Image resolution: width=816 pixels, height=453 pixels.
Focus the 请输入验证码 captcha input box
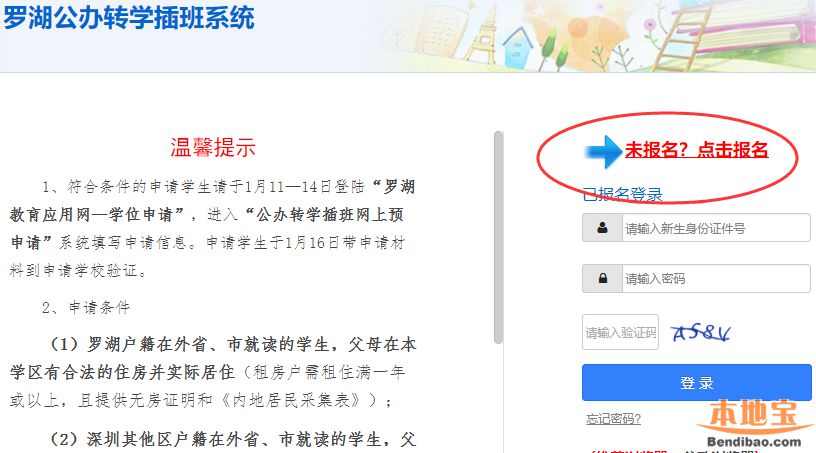click(x=620, y=332)
